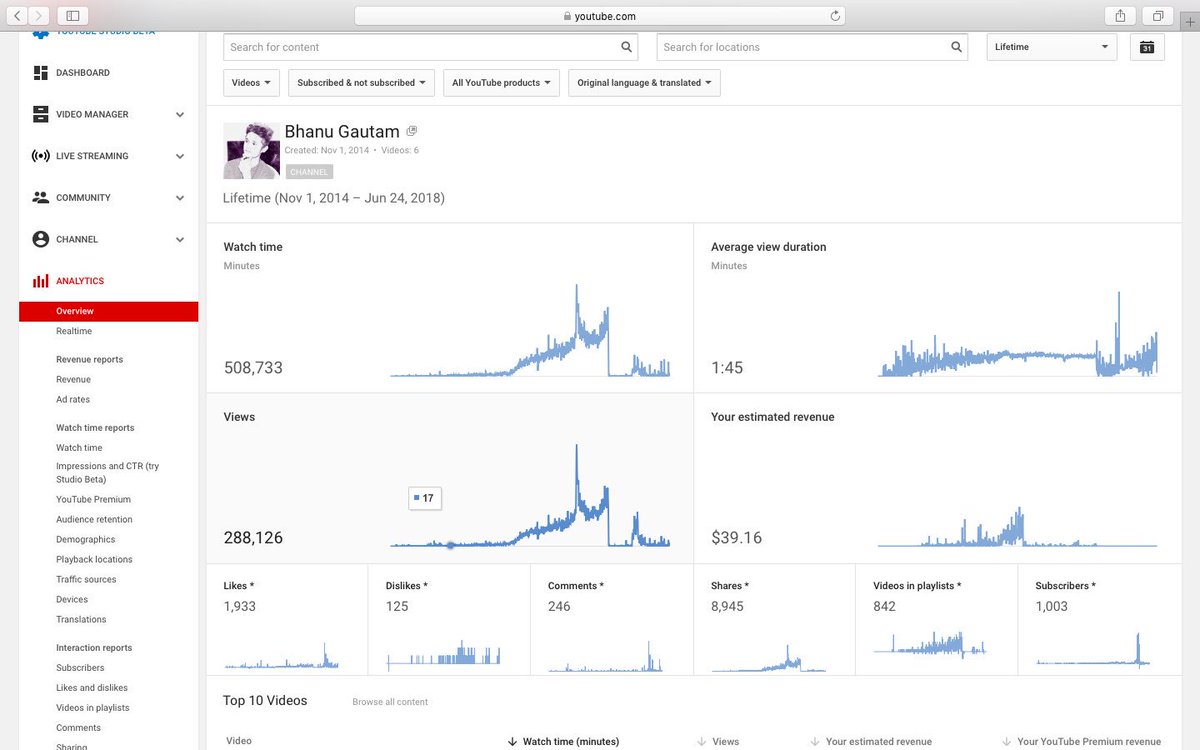
Task: Expand the Community section
Action: pyautogui.click(x=180, y=198)
